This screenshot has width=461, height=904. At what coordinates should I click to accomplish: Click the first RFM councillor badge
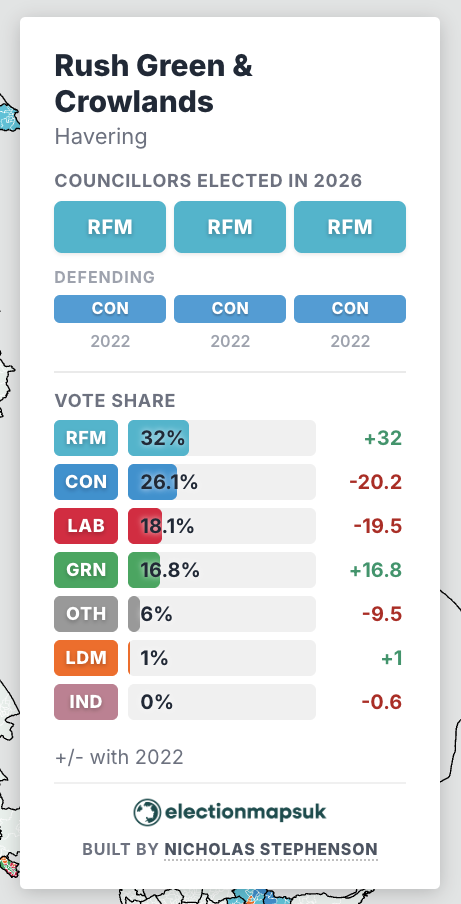tap(110, 227)
